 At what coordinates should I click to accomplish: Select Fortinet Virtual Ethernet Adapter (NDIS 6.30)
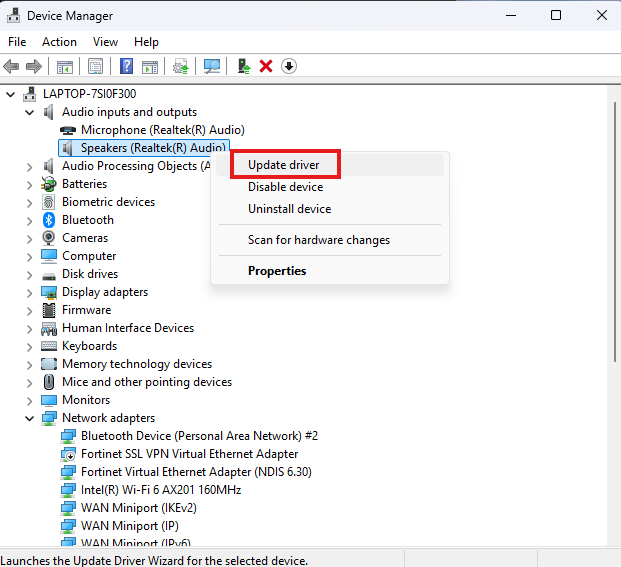(196, 472)
